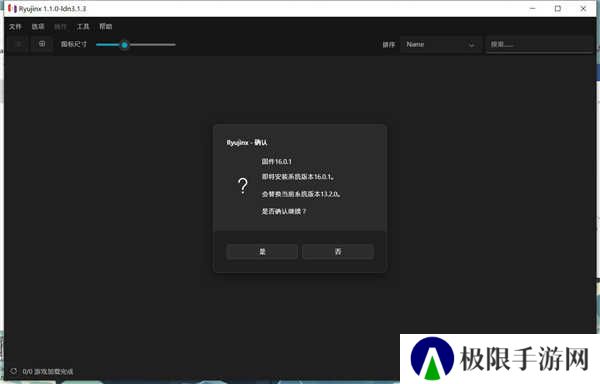Click the sort dropdown chevron arrow
Screen dimensions: 600x384
471,45
